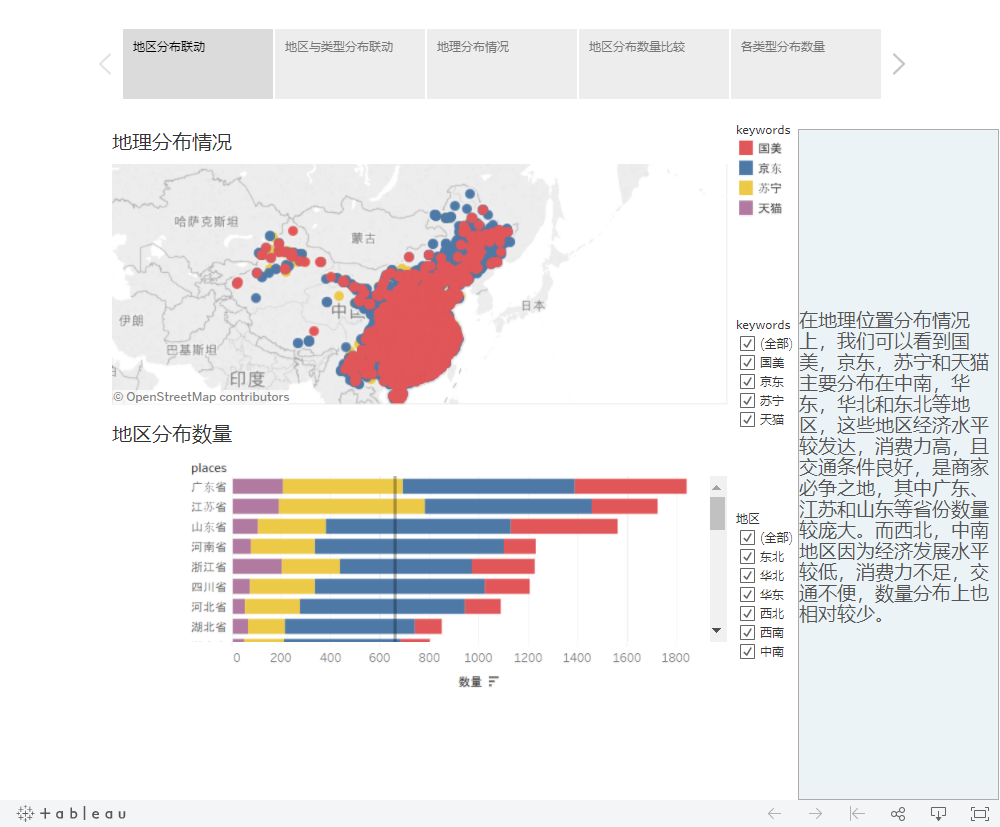This screenshot has height=827, width=1000.
Task: Click the redo arrow in footer toolbar
Action: point(816,814)
